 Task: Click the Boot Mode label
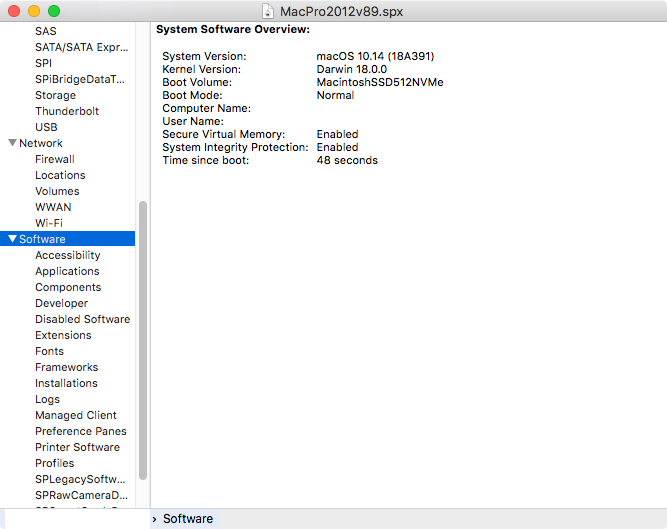point(192,95)
